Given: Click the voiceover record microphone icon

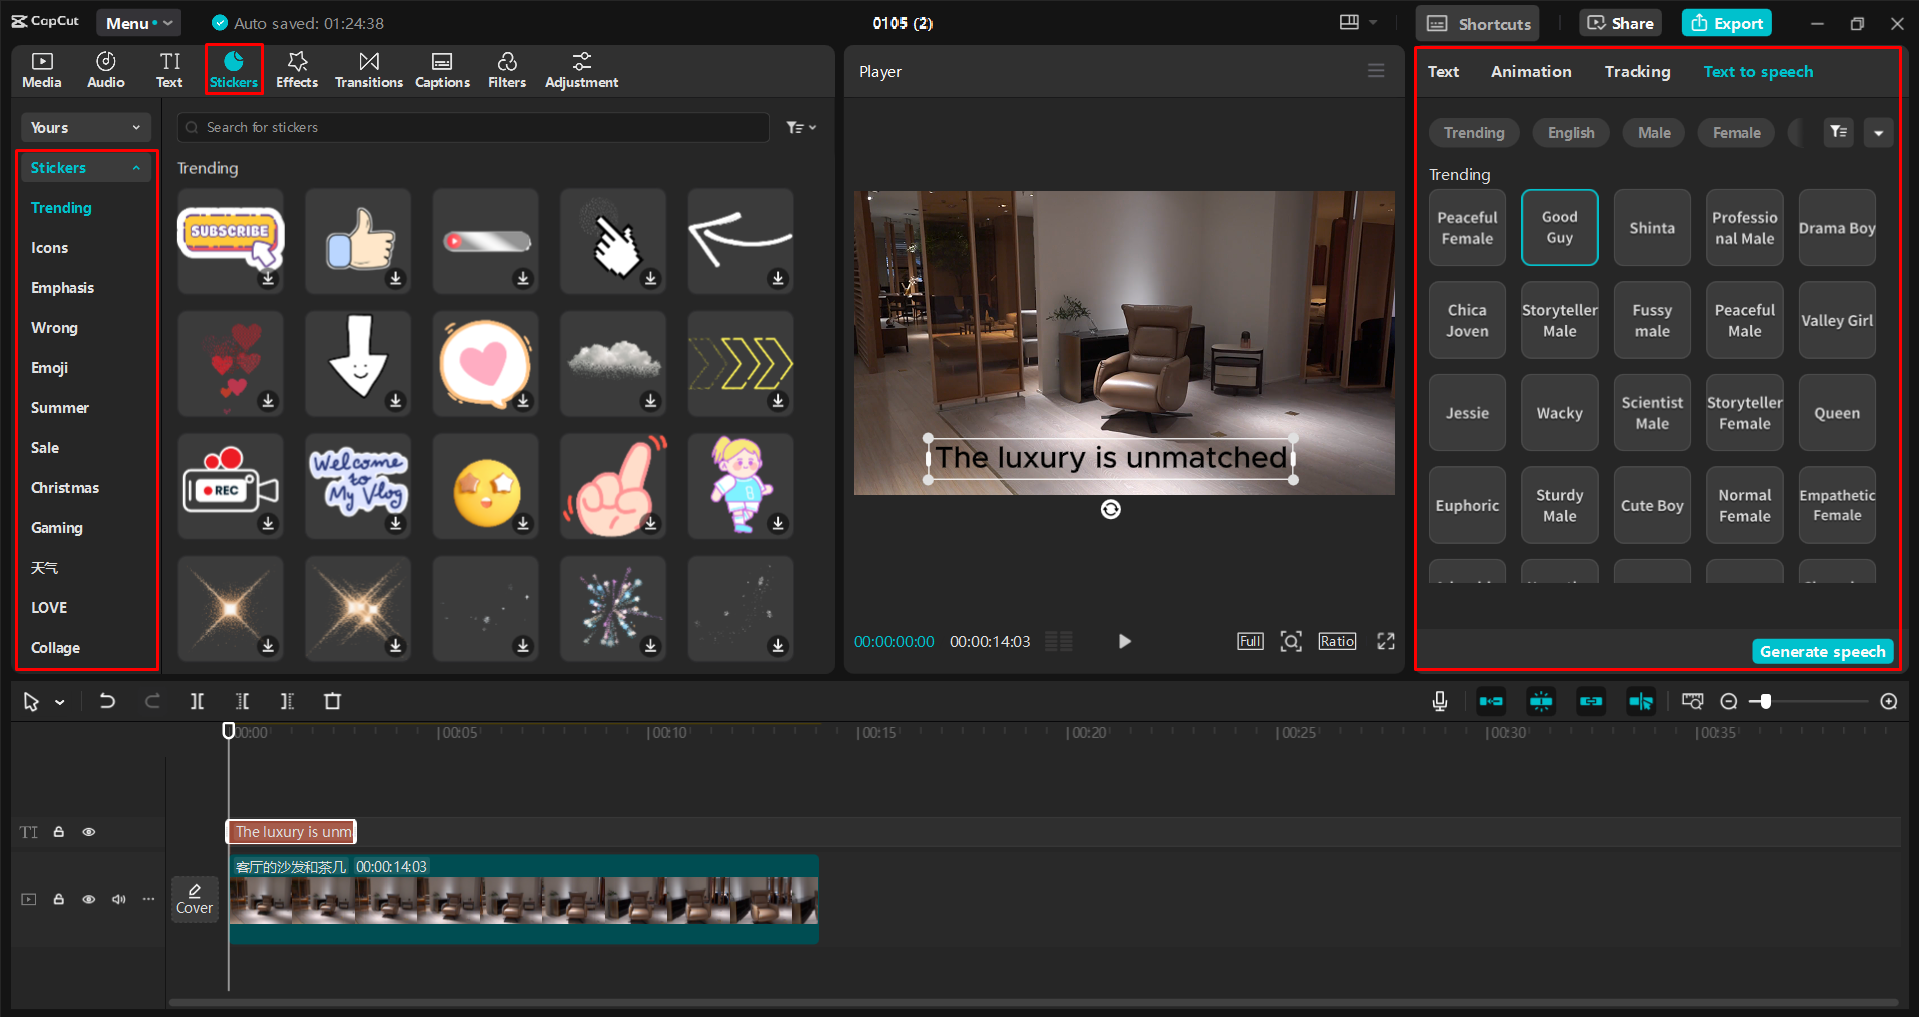Looking at the screenshot, I should click(x=1439, y=701).
